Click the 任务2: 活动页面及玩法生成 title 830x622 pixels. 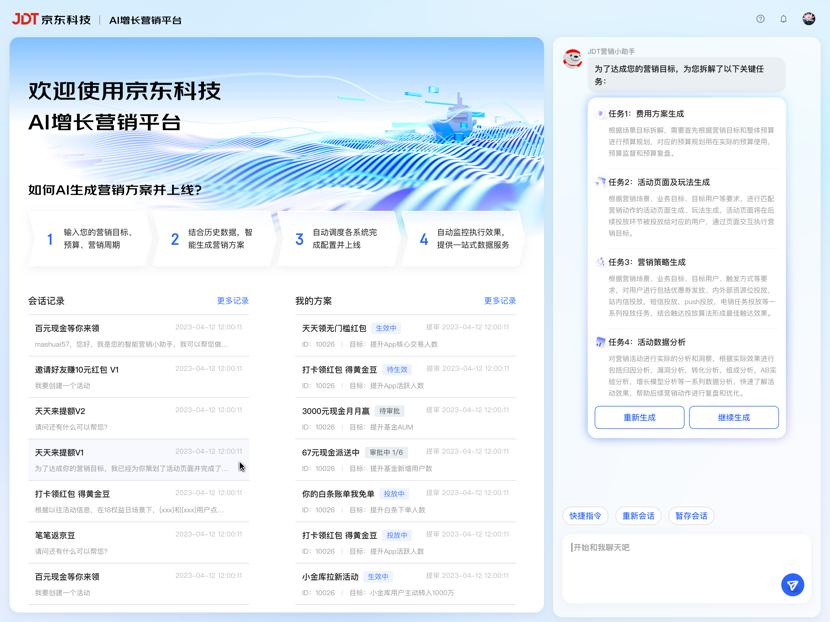coord(658,182)
